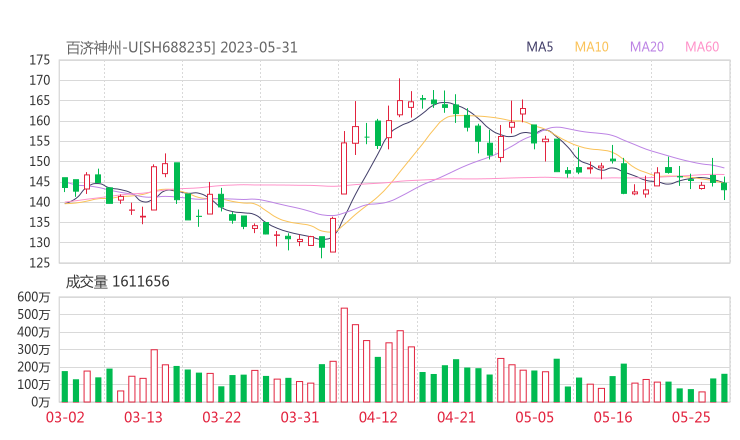Click the MA20 legend label
The image size is (740, 440).
tap(647, 47)
